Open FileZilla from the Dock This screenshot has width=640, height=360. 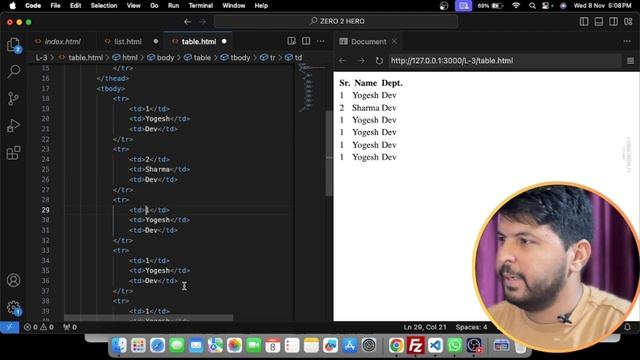pos(416,346)
